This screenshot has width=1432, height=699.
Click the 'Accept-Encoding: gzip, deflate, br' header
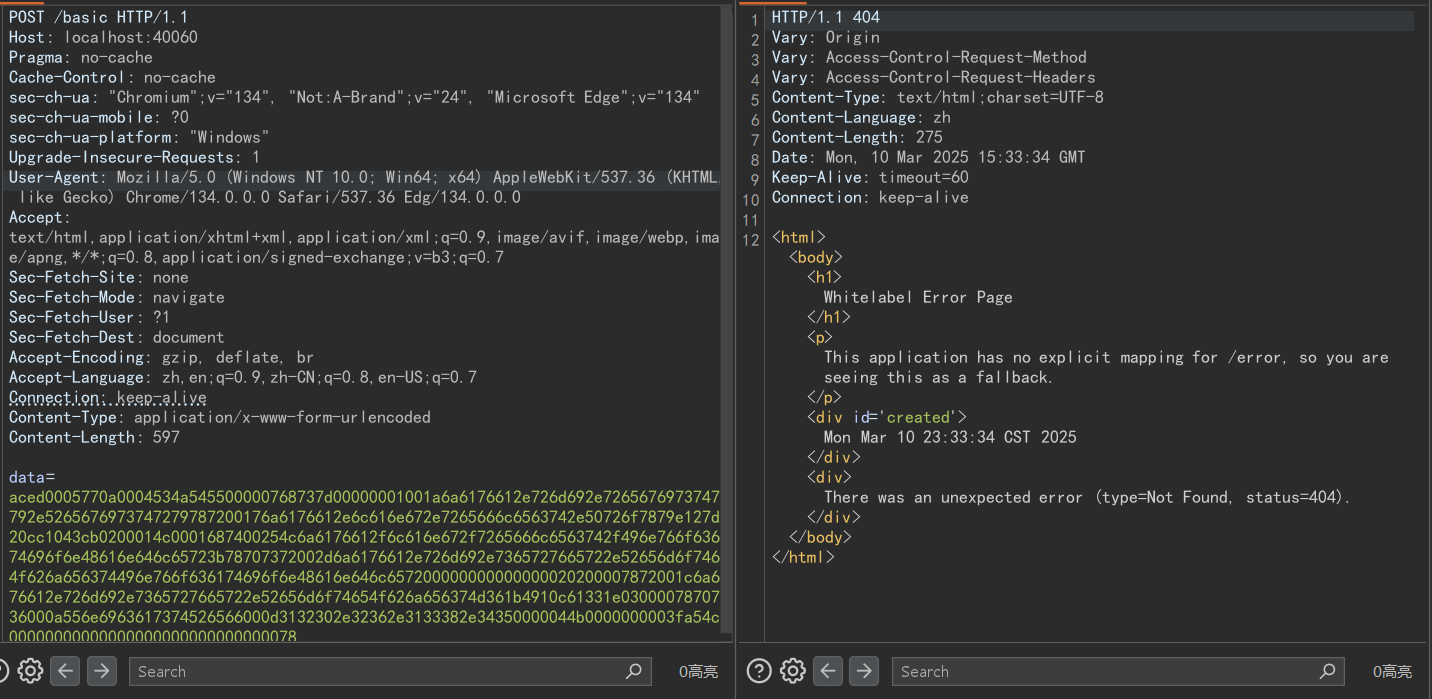coord(161,357)
